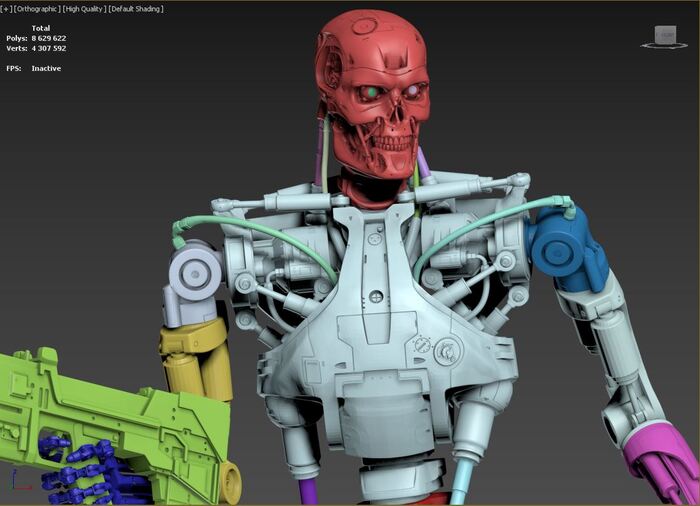Image resolution: width=700 pixels, height=506 pixels.
Task: Open the High Quality viewport menu
Action: click(x=85, y=9)
